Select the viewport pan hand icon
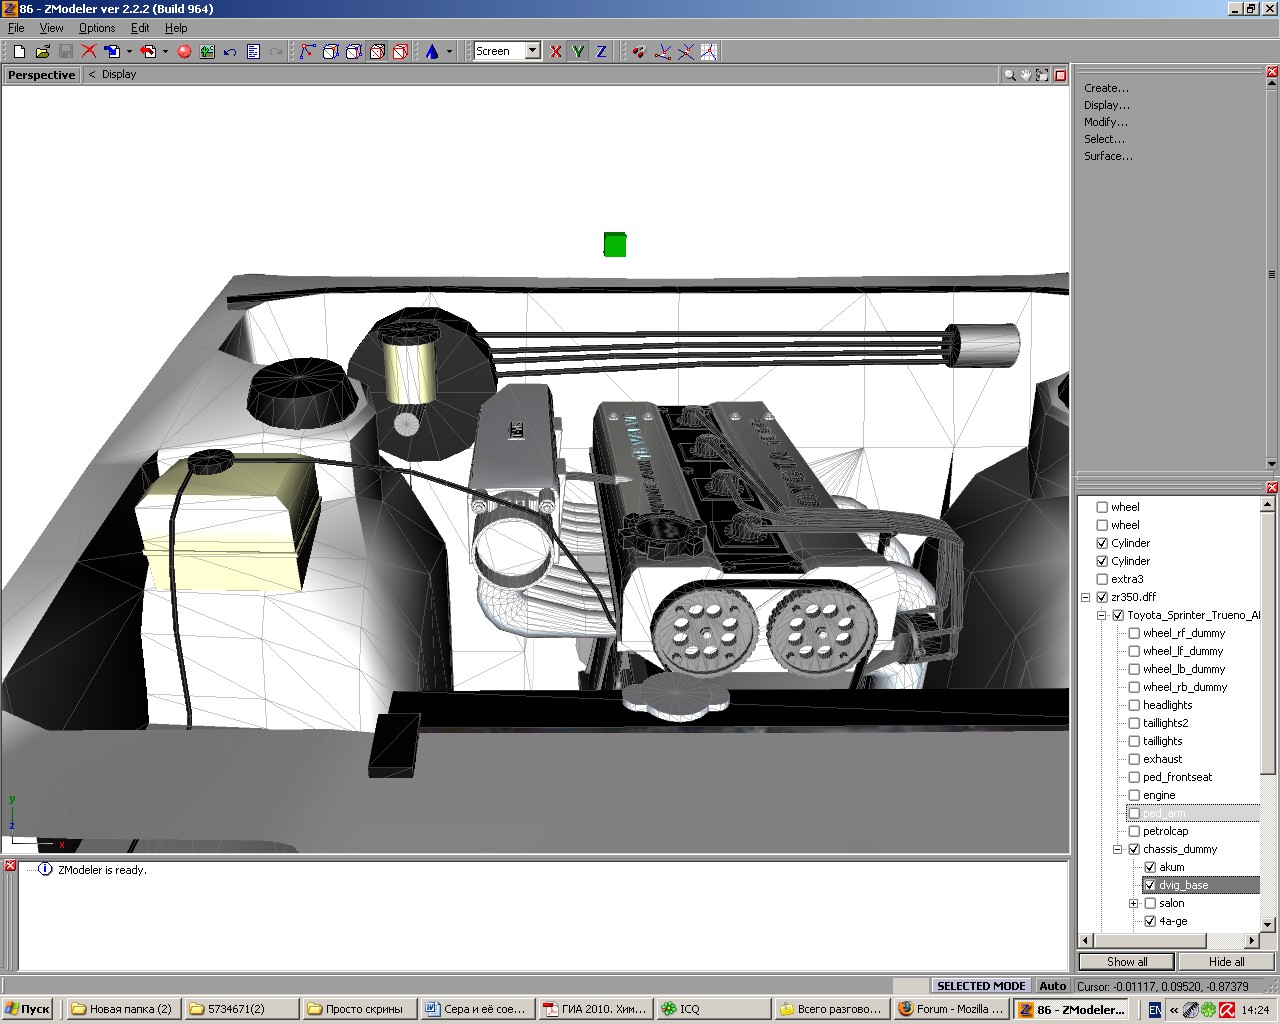The width and height of the screenshot is (1280, 1024). (x=1025, y=75)
